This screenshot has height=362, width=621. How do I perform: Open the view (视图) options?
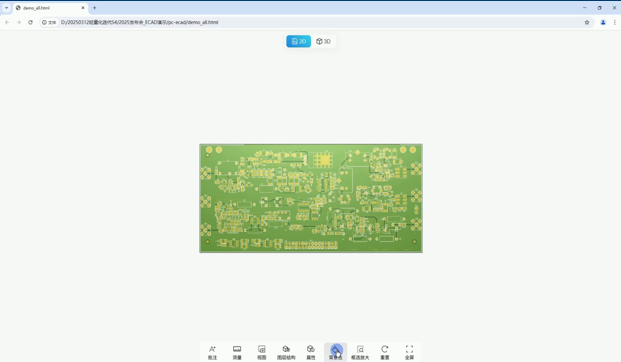pos(262,352)
